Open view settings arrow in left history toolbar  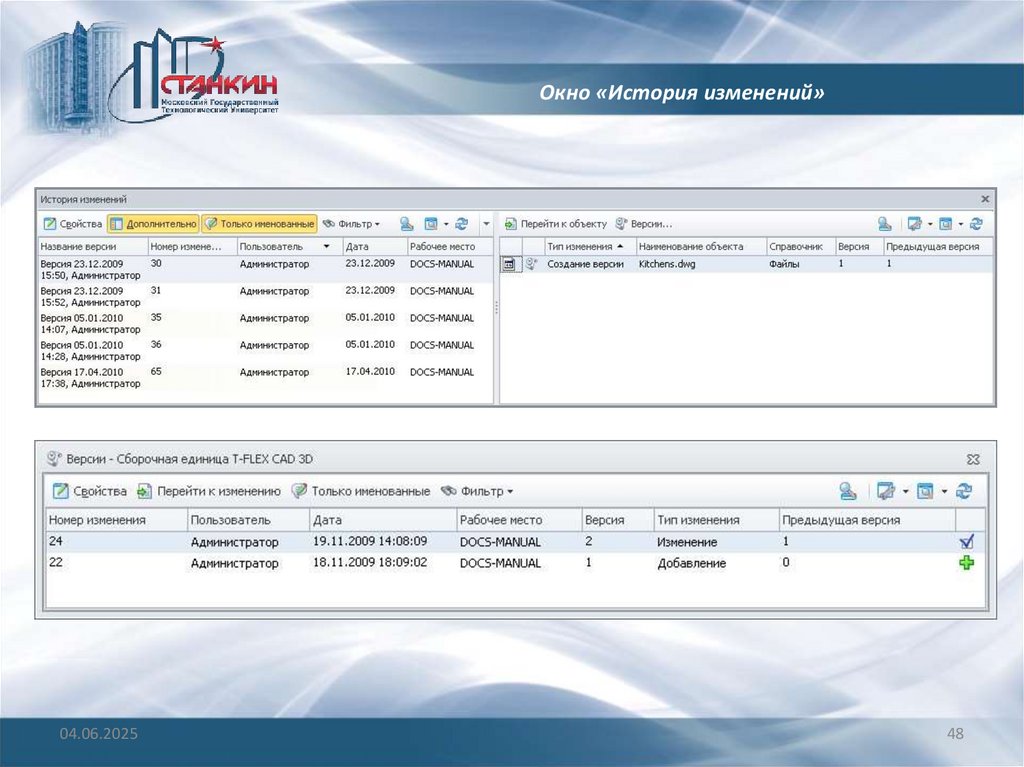446,224
